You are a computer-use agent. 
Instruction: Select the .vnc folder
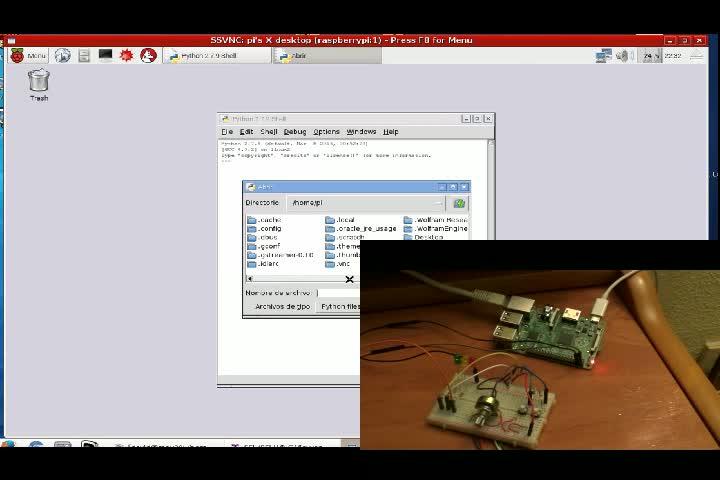coord(338,264)
